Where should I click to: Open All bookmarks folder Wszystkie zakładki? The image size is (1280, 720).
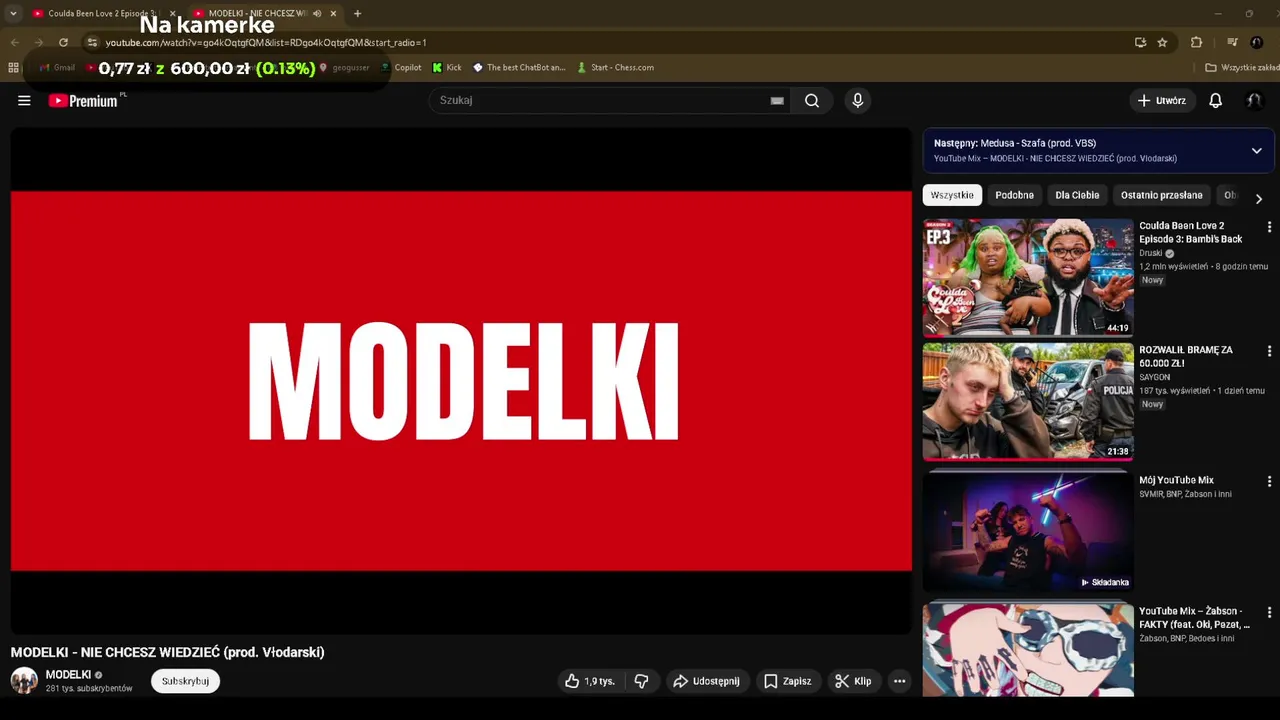pos(1241,68)
